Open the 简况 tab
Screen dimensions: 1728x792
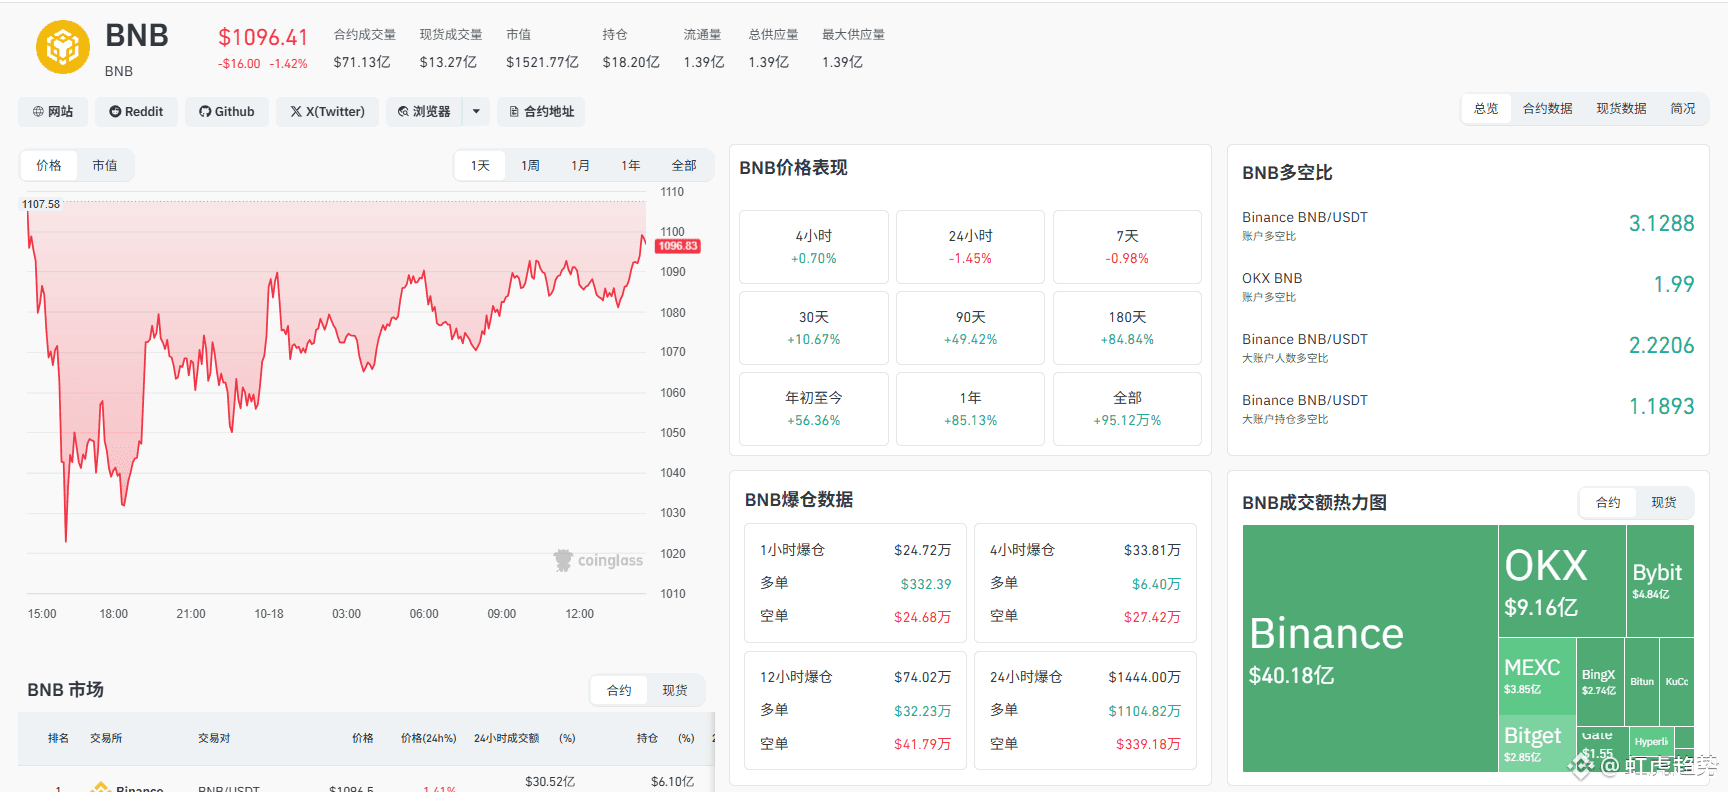tap(1683, 109)
